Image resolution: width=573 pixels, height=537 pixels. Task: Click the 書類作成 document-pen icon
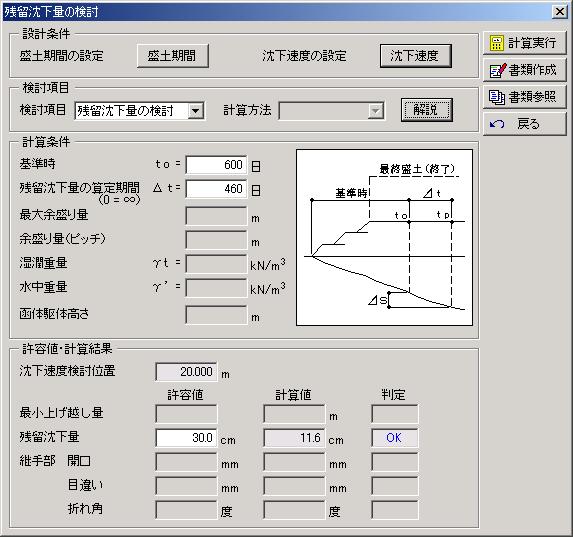pos(498,70)
